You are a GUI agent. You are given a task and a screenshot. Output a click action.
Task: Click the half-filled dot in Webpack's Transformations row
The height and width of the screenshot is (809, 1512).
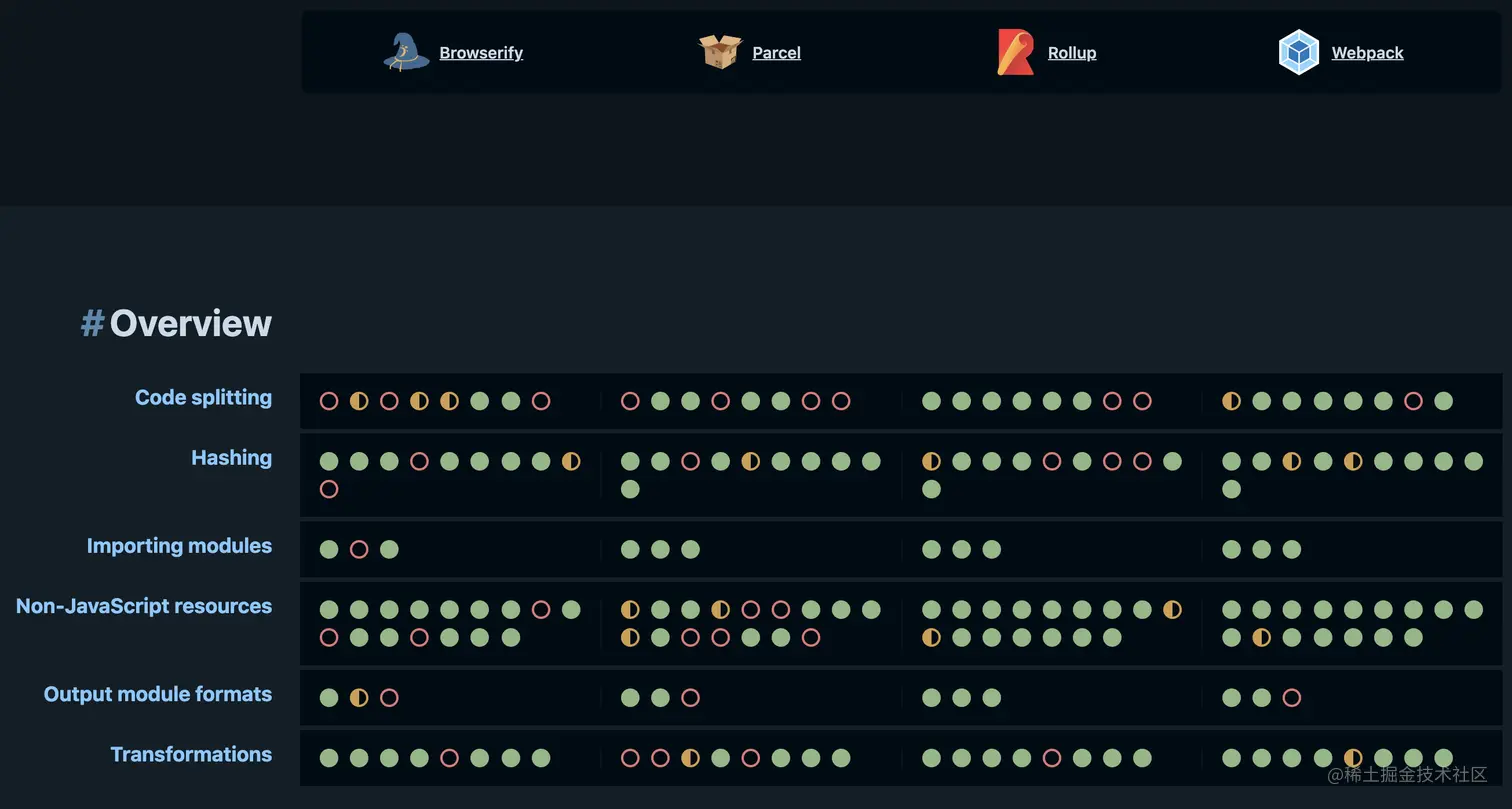point(1353,758)
